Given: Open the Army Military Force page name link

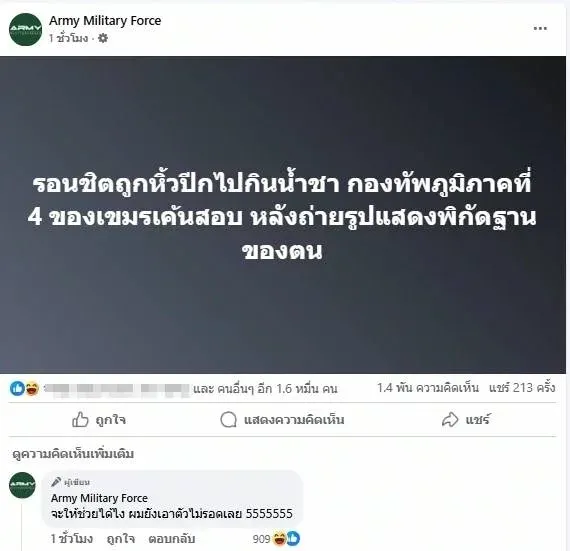Looking at the screenshot, I should 105,21.
